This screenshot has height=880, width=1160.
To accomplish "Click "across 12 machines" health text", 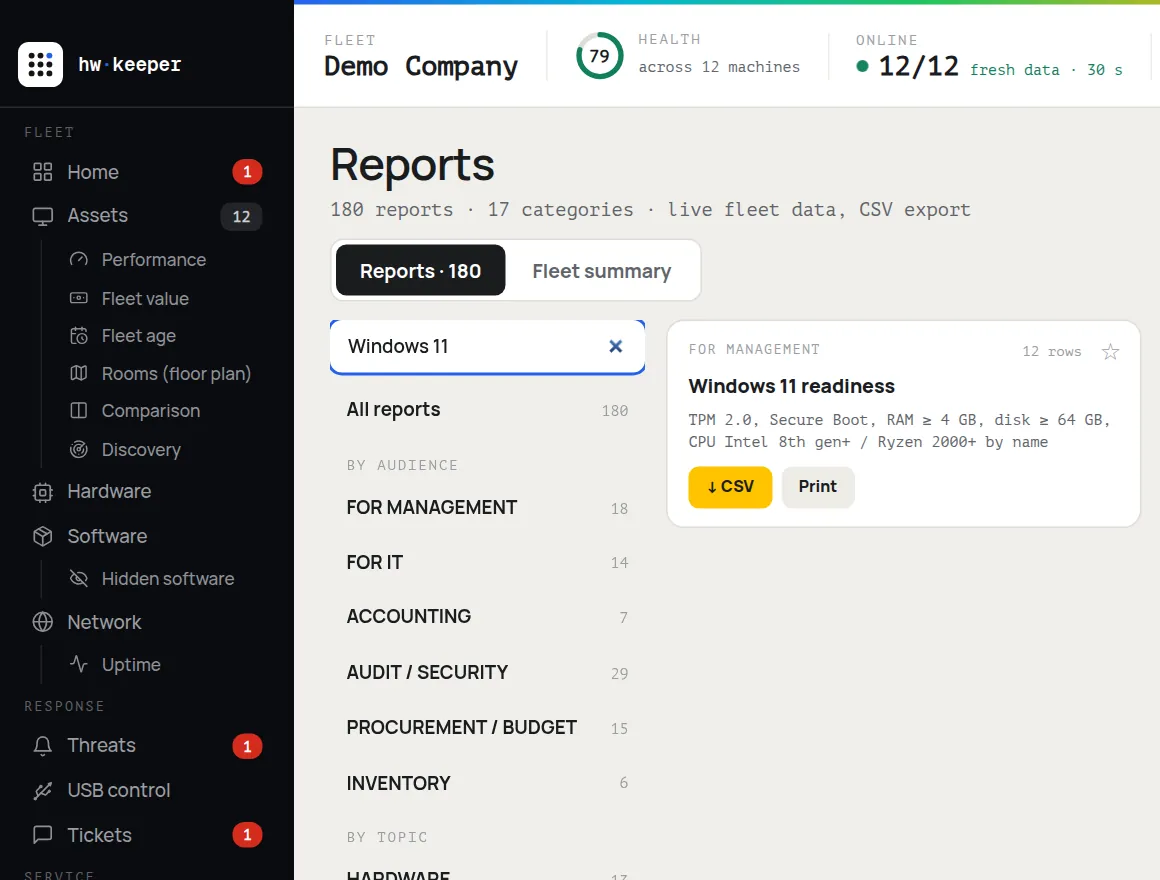I will point(719,67).
